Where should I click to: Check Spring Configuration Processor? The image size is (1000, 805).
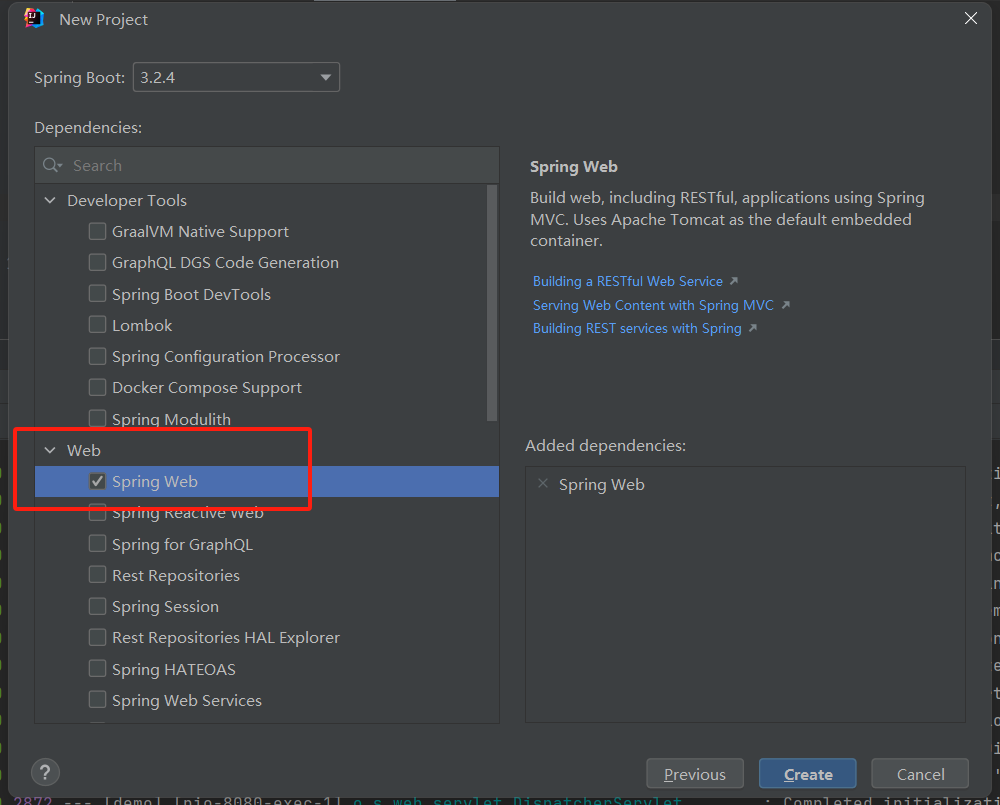[97, 356]
